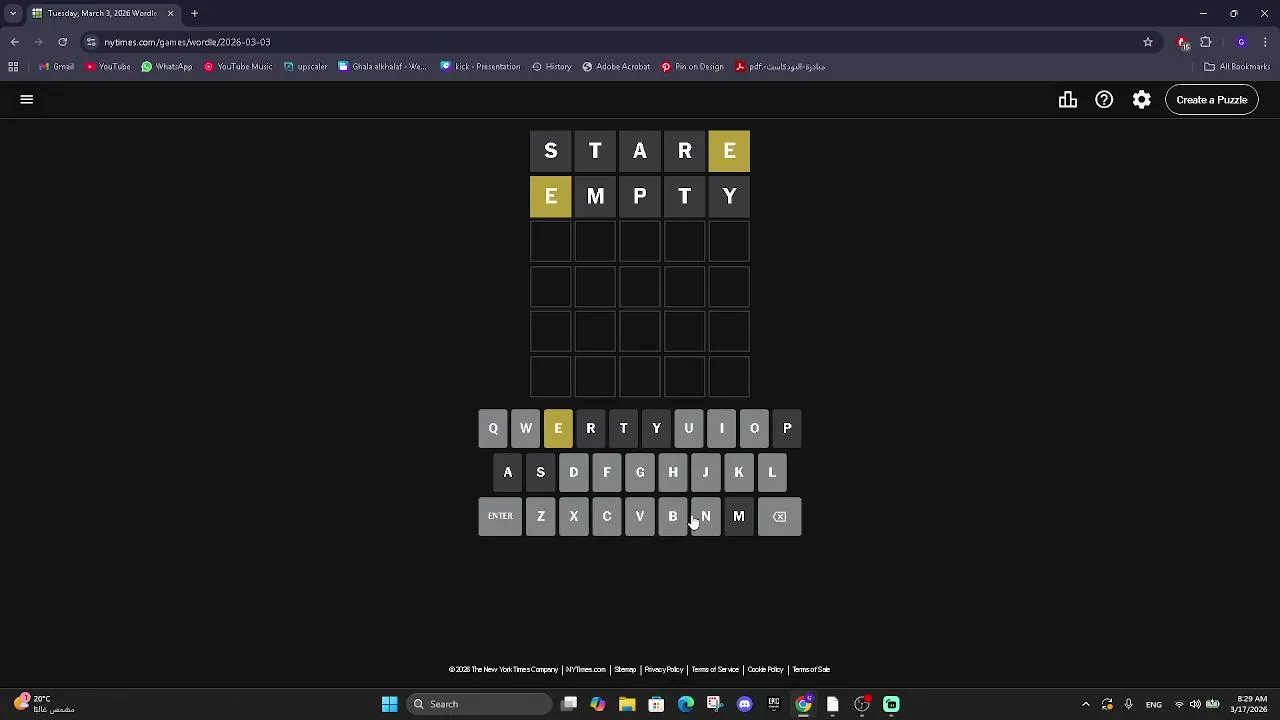Viewport: 1280px width, 720px height.
Task: Open the All Bookmarks folder
Action: pyautogui.click(x=1237, y=67)
